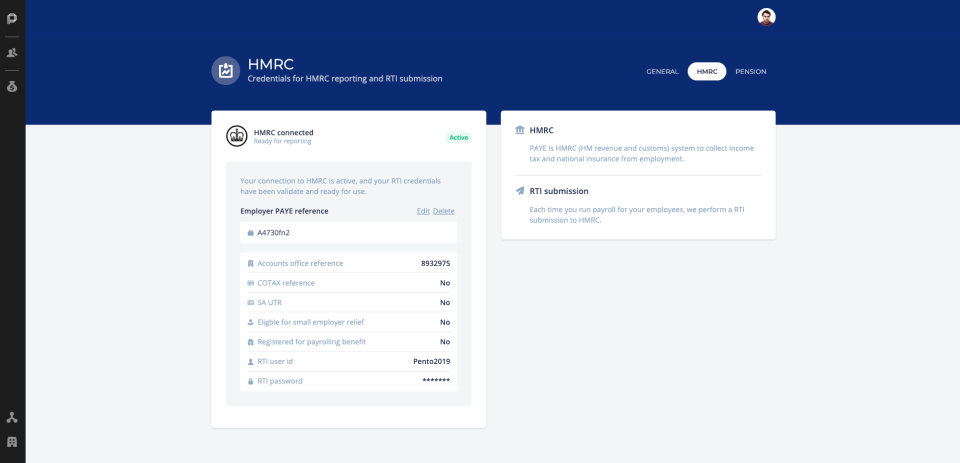The width and height of the screenshot is (960, 463).
Task: Open the user avatar profile picture
Action: coord(767,17)
